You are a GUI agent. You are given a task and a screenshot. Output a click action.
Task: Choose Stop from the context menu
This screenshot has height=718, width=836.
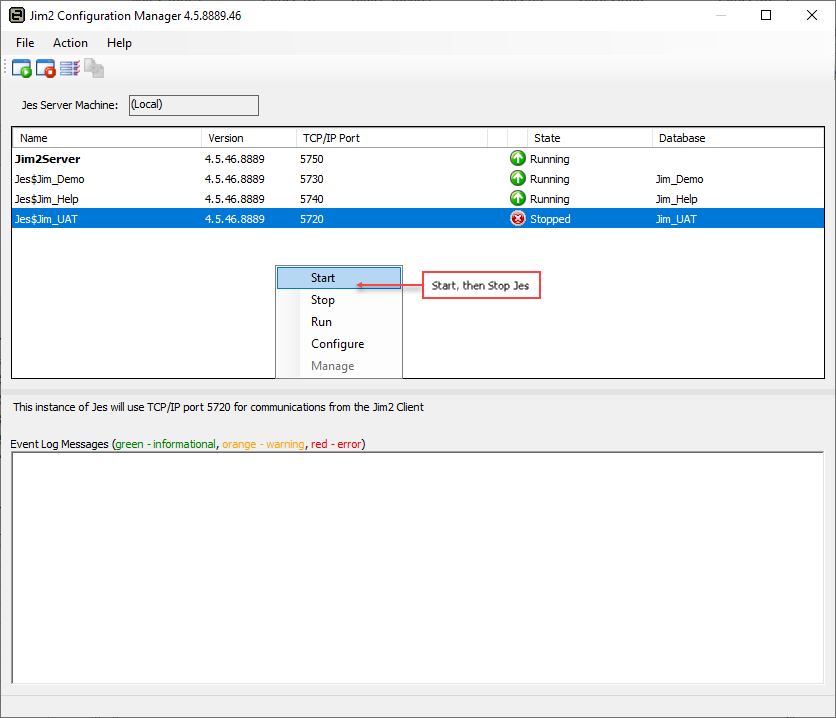[323, 300]
